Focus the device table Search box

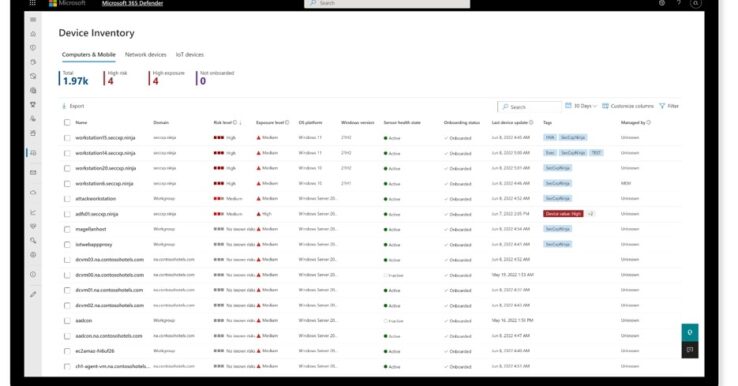pyautogui.click(x=529, y=107)
